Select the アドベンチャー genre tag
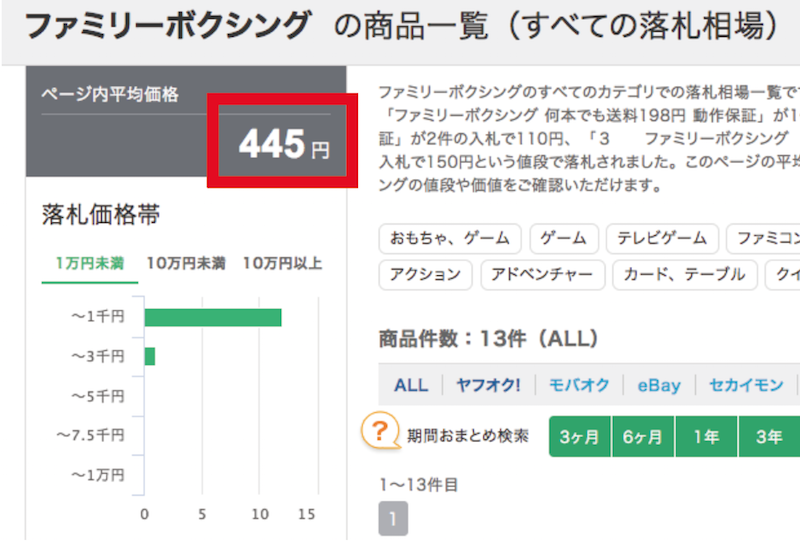Screen dimensions: 800x546 542,275
